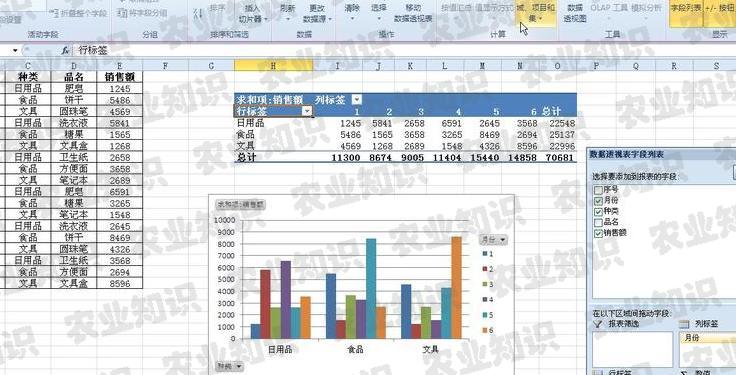Open the 选择 (Select) ribbon menu
The height and width of the screenshot is (375, 736).
pyautogui.click(x=379, y=13)
